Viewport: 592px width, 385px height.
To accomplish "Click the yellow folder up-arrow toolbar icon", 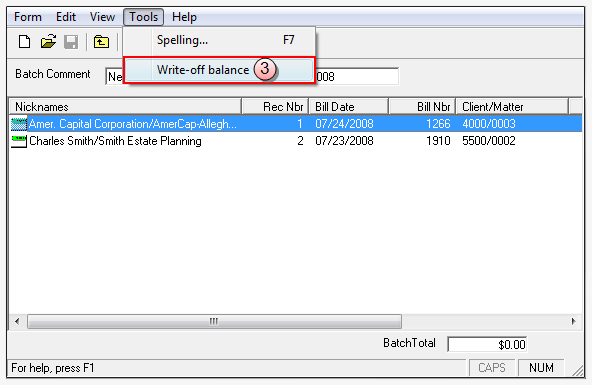I will pyautogui.click(x=101, y=42).
